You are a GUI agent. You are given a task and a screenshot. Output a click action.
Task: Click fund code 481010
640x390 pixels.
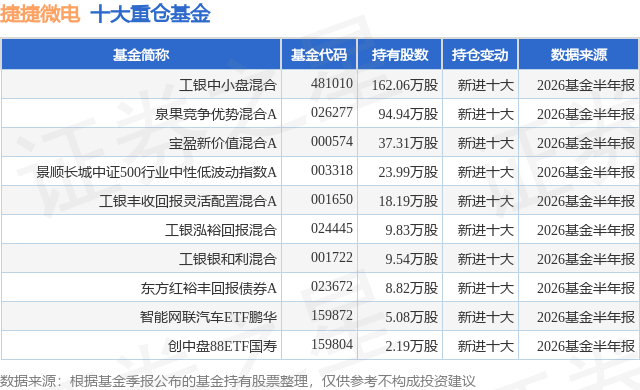(x=332, y=83)
